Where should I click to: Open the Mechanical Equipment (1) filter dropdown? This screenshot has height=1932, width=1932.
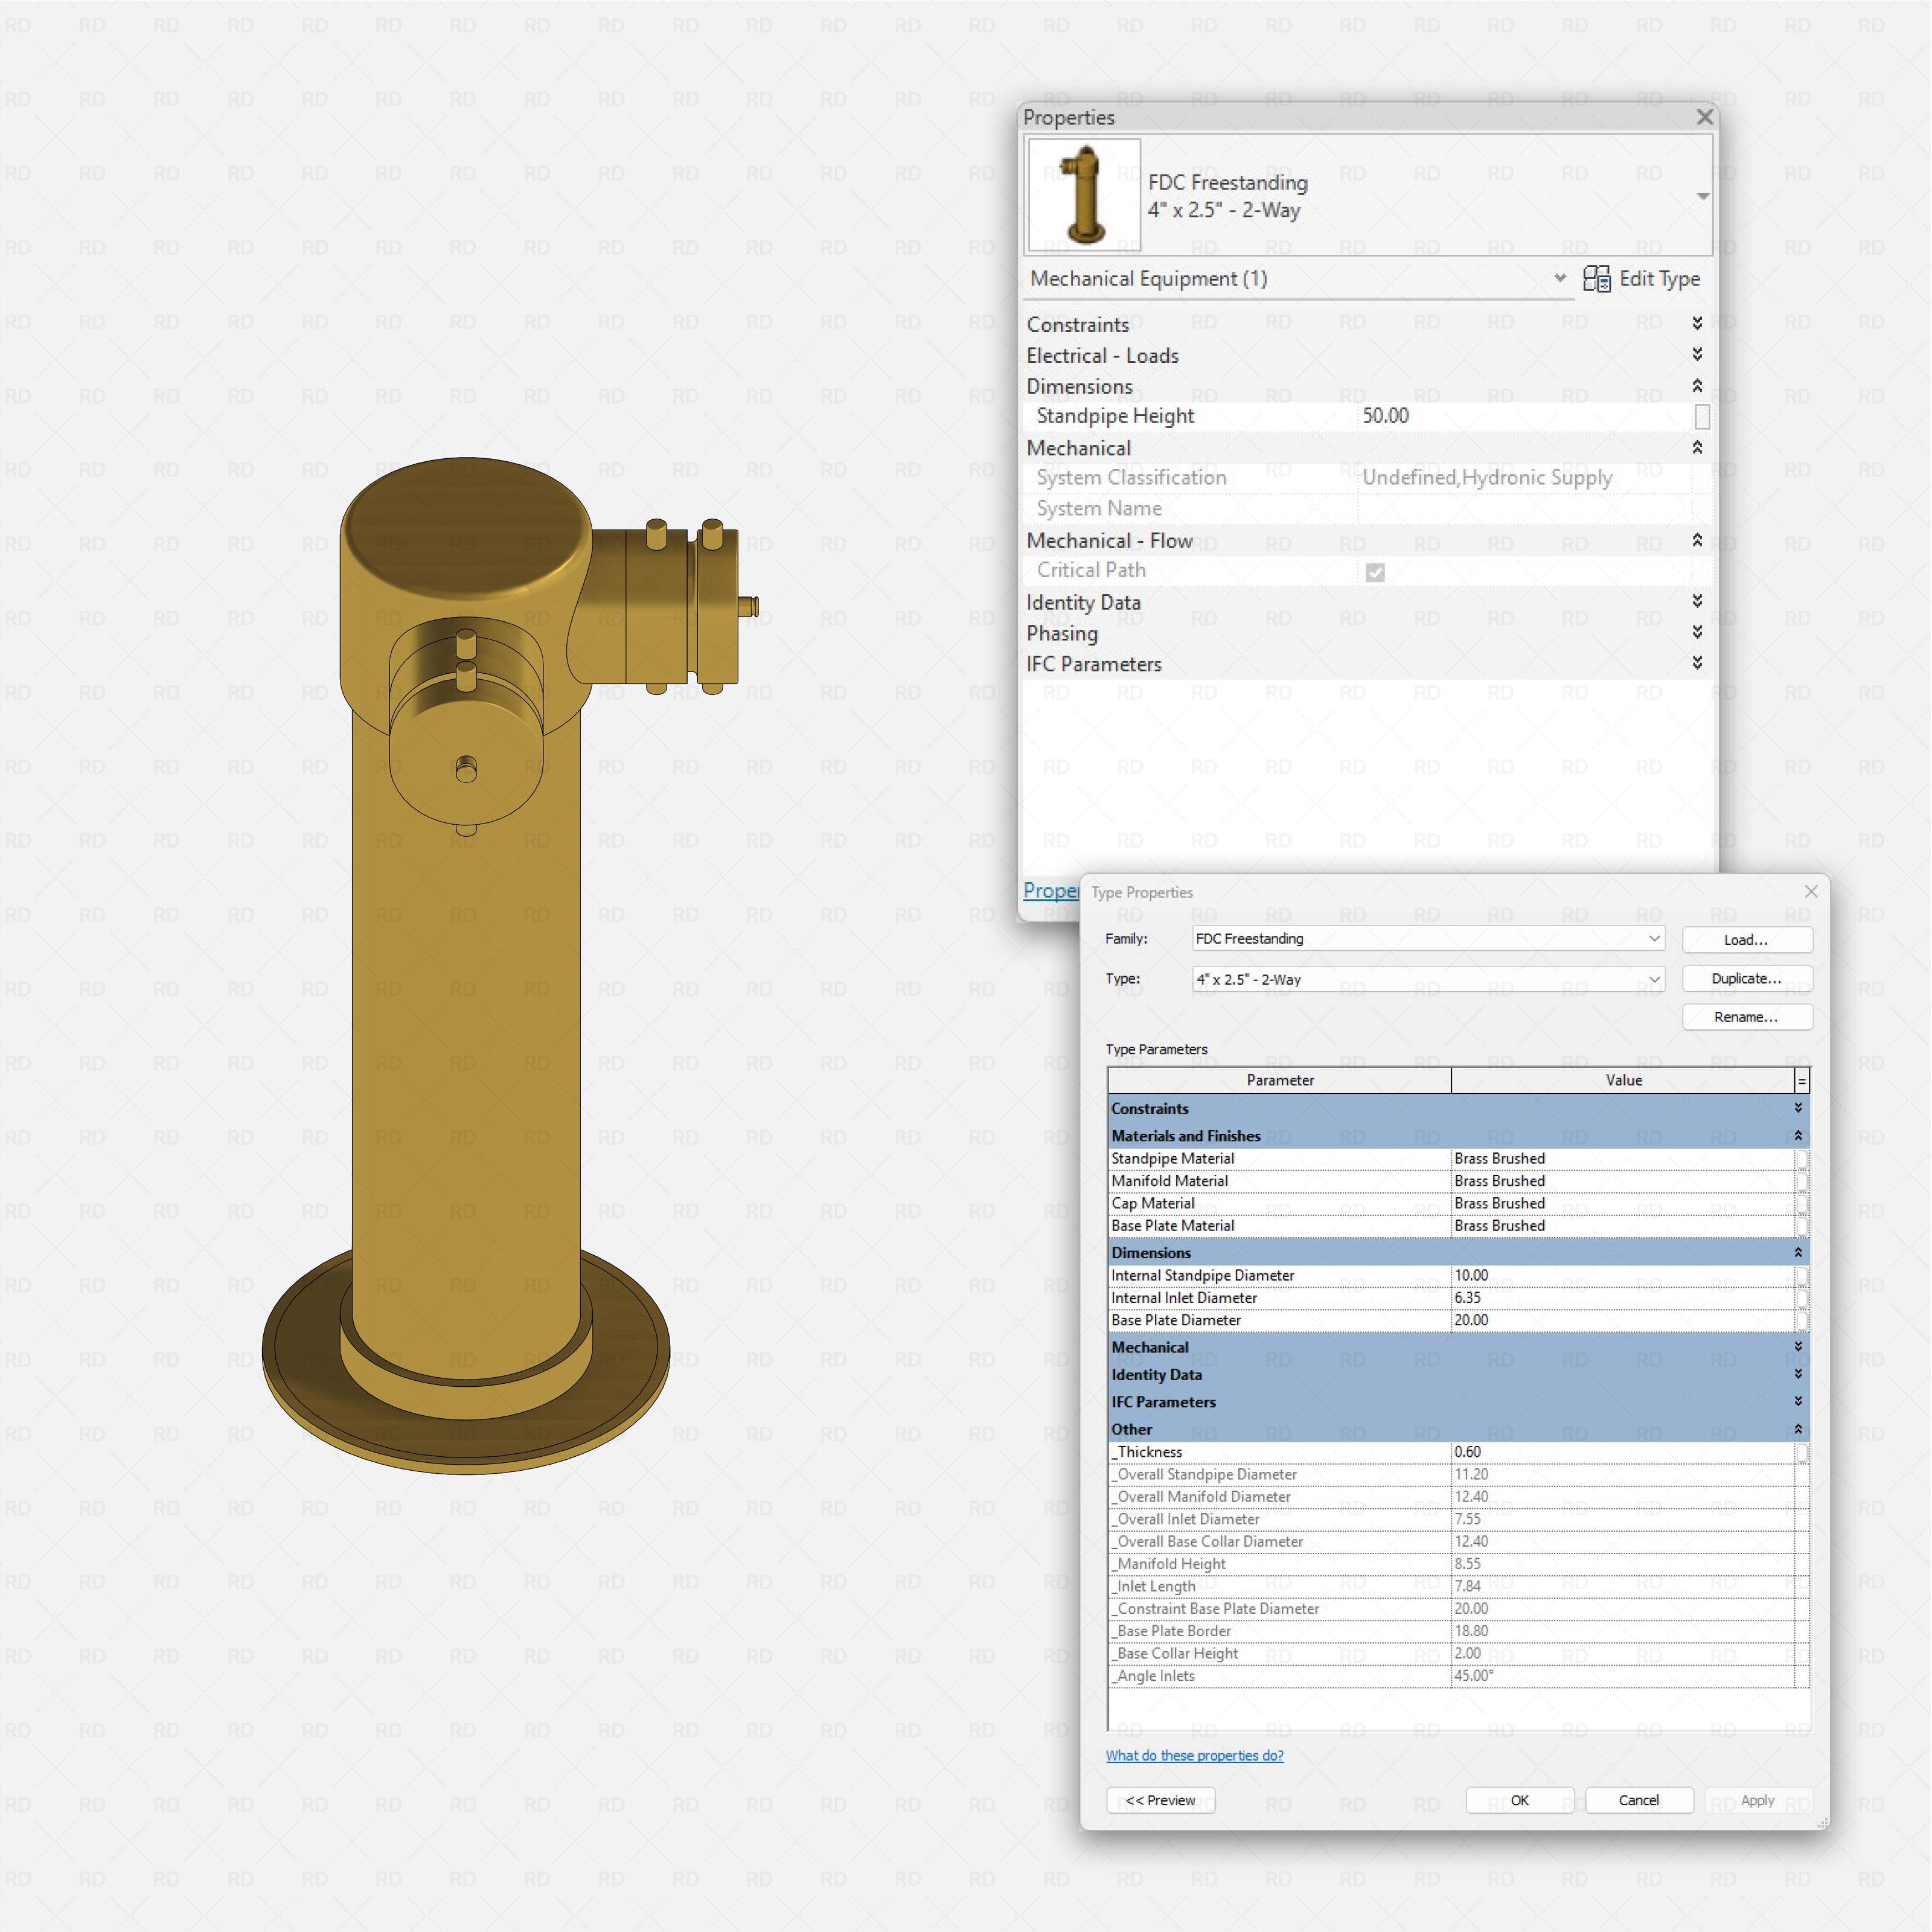coord(1560,279)
